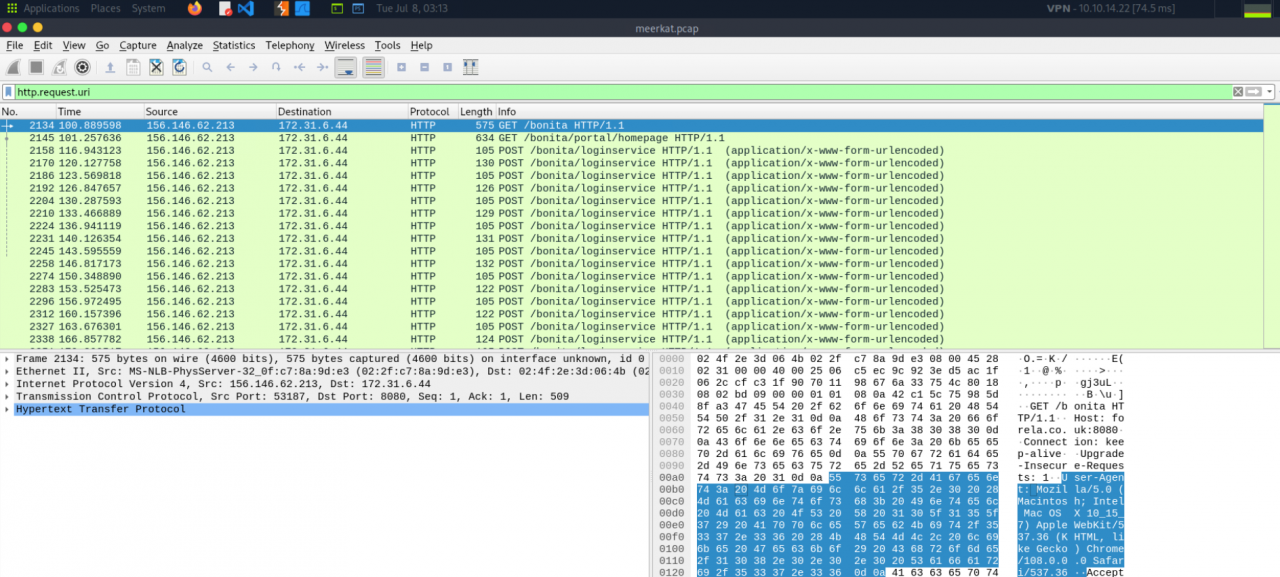Viewport: 1280px width, 577px height.
Task: Click the Zoom out text icon
Action: [424, 67]
